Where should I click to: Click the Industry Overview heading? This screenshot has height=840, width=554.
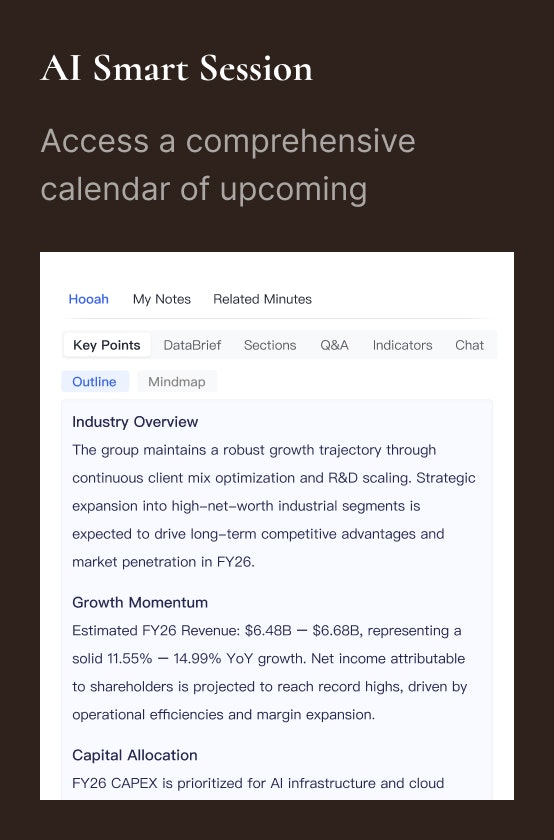(135, 422)
